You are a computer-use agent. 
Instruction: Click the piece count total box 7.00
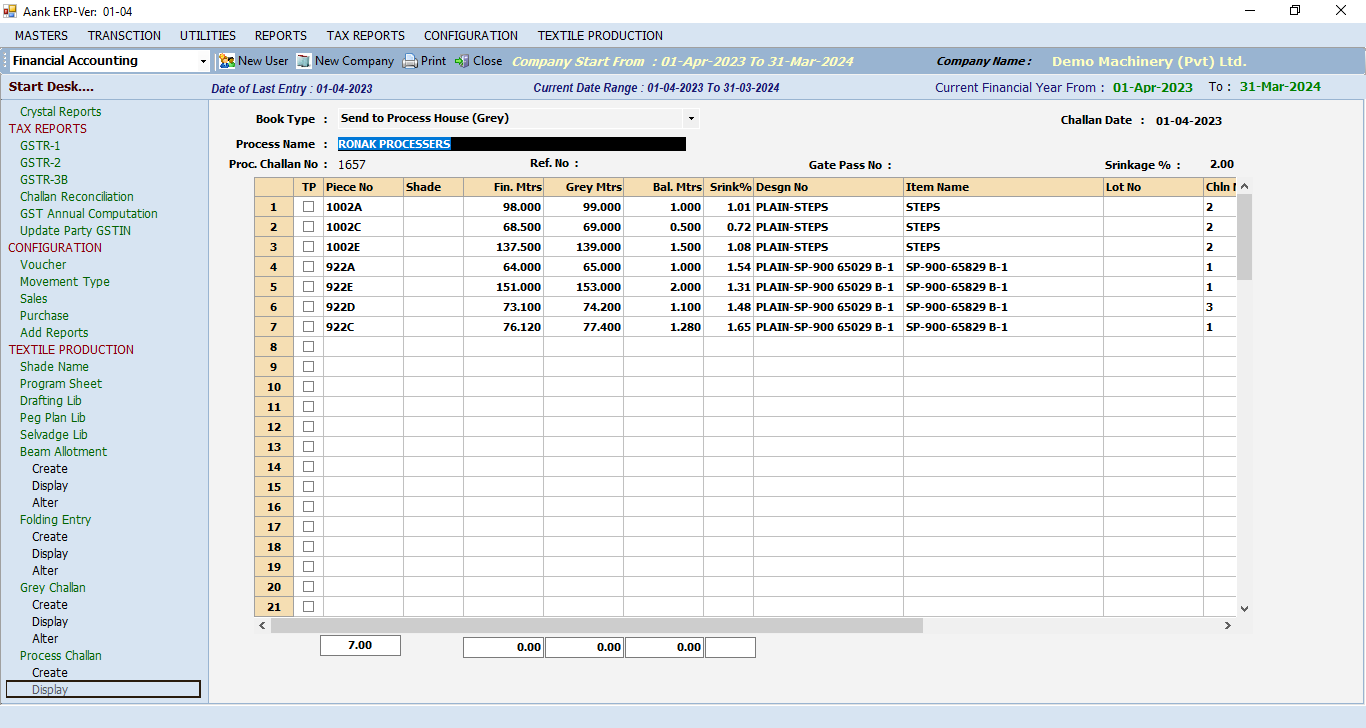[360, 646]
